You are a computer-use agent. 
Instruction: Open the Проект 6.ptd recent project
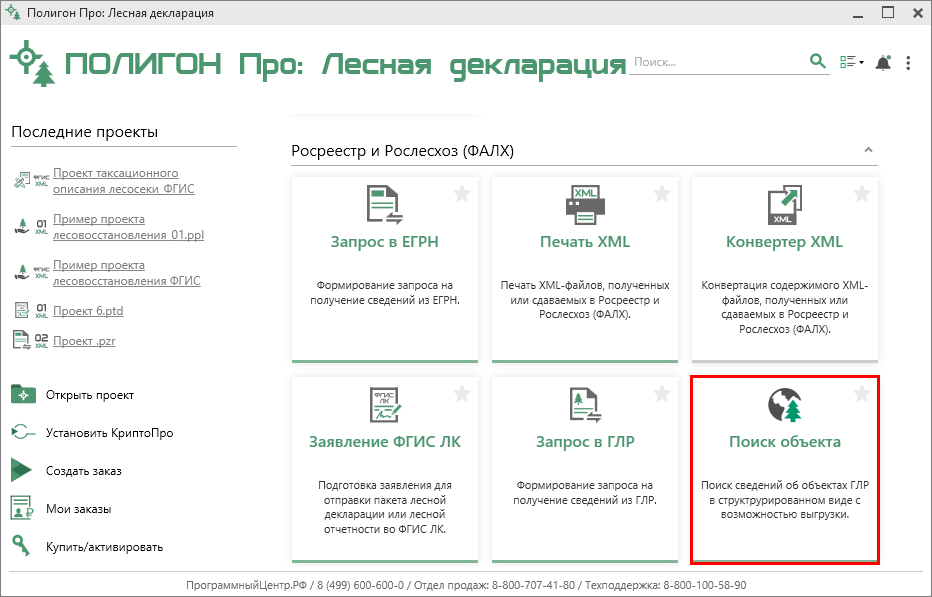[88, 310]
